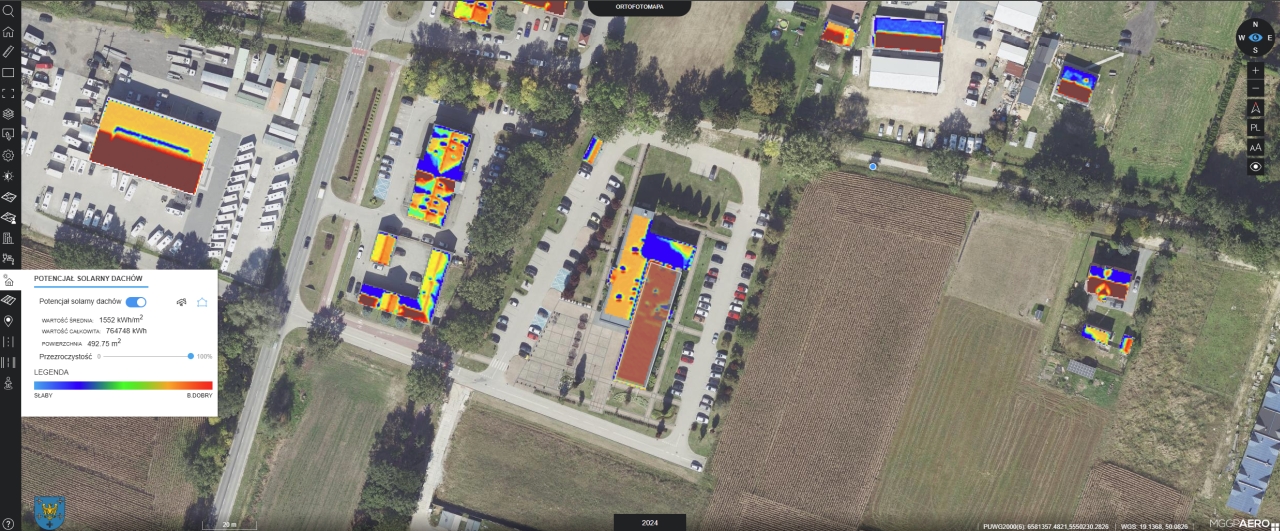Click the POTENCJAŁ SOLARNY DACHÓW tab header
Screen dimensions: 1280x531
88,278
